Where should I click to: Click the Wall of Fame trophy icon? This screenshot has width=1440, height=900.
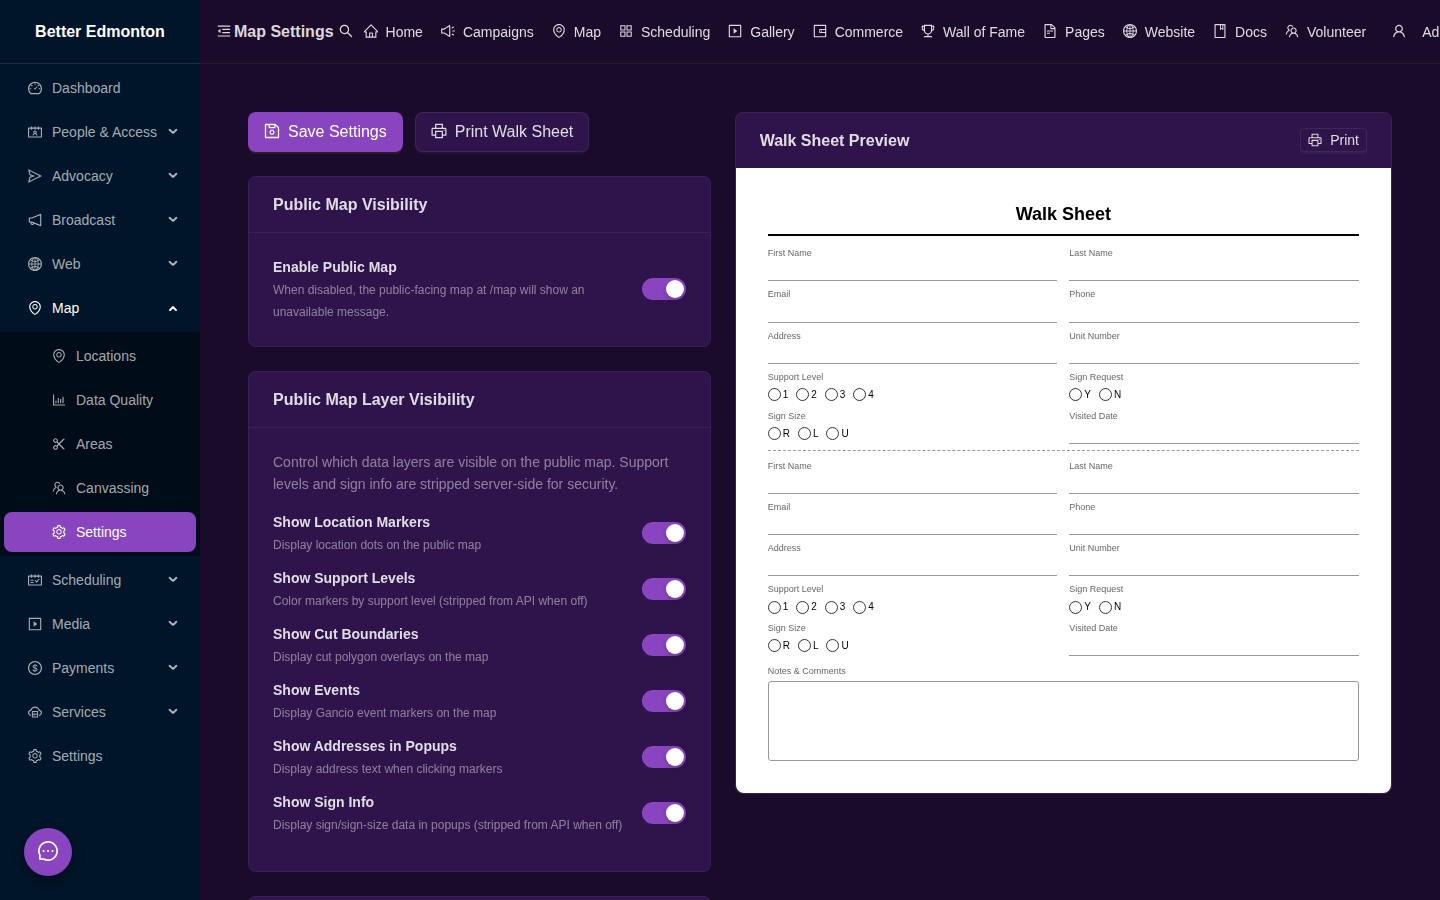tap(928, 31)
